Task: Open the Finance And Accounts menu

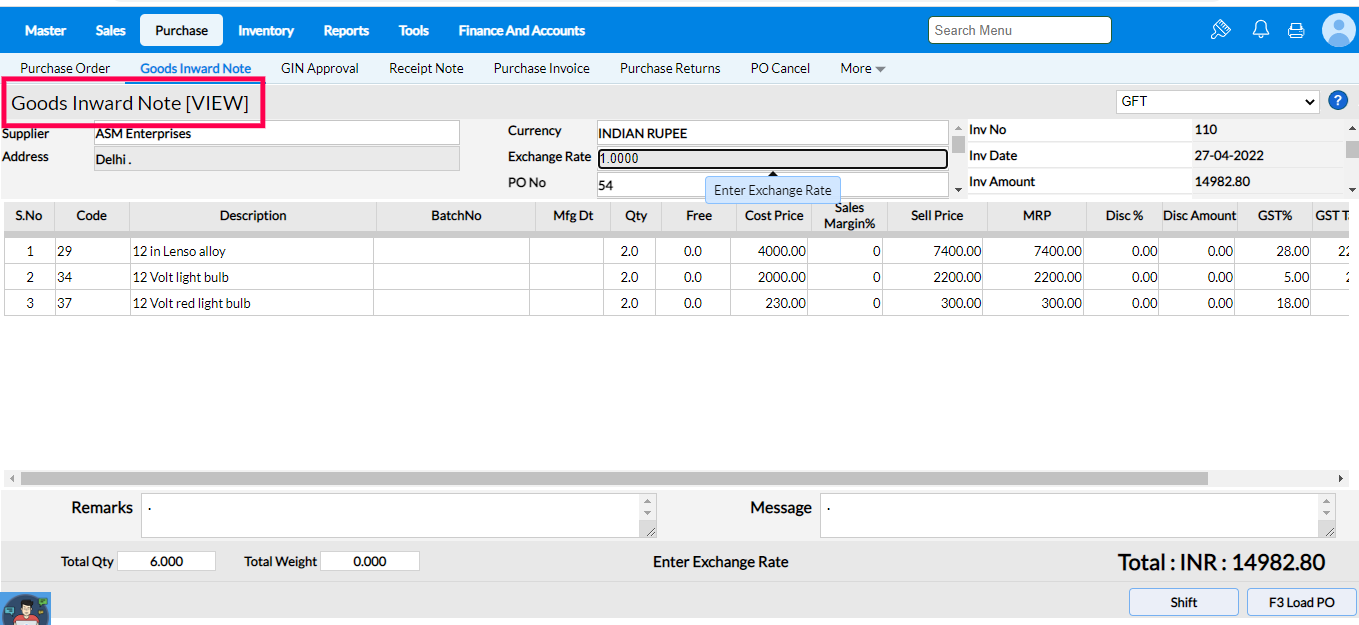Action: (x=521, y=31)
